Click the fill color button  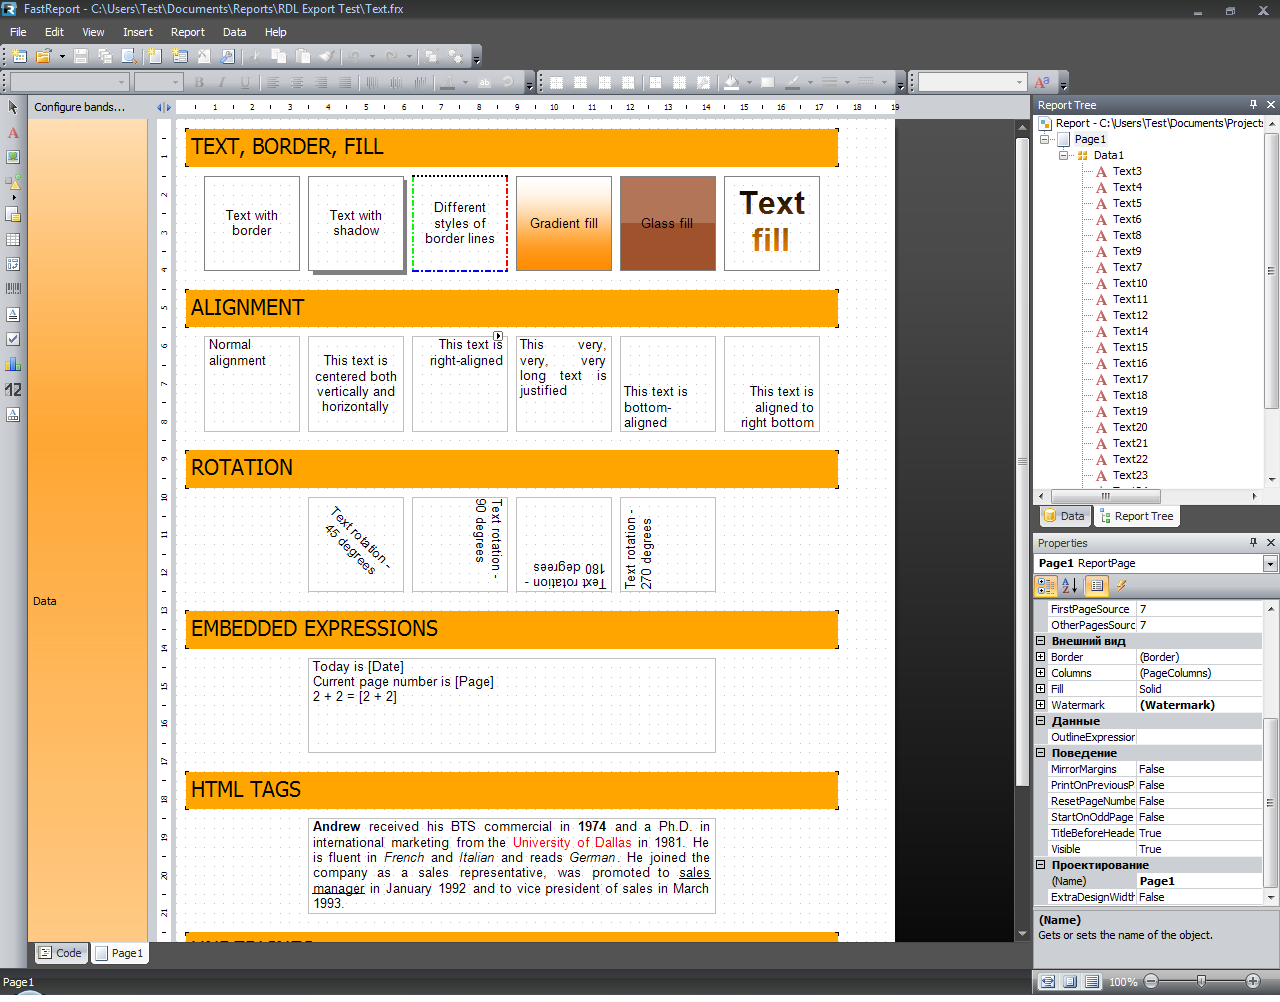point(732,82)
